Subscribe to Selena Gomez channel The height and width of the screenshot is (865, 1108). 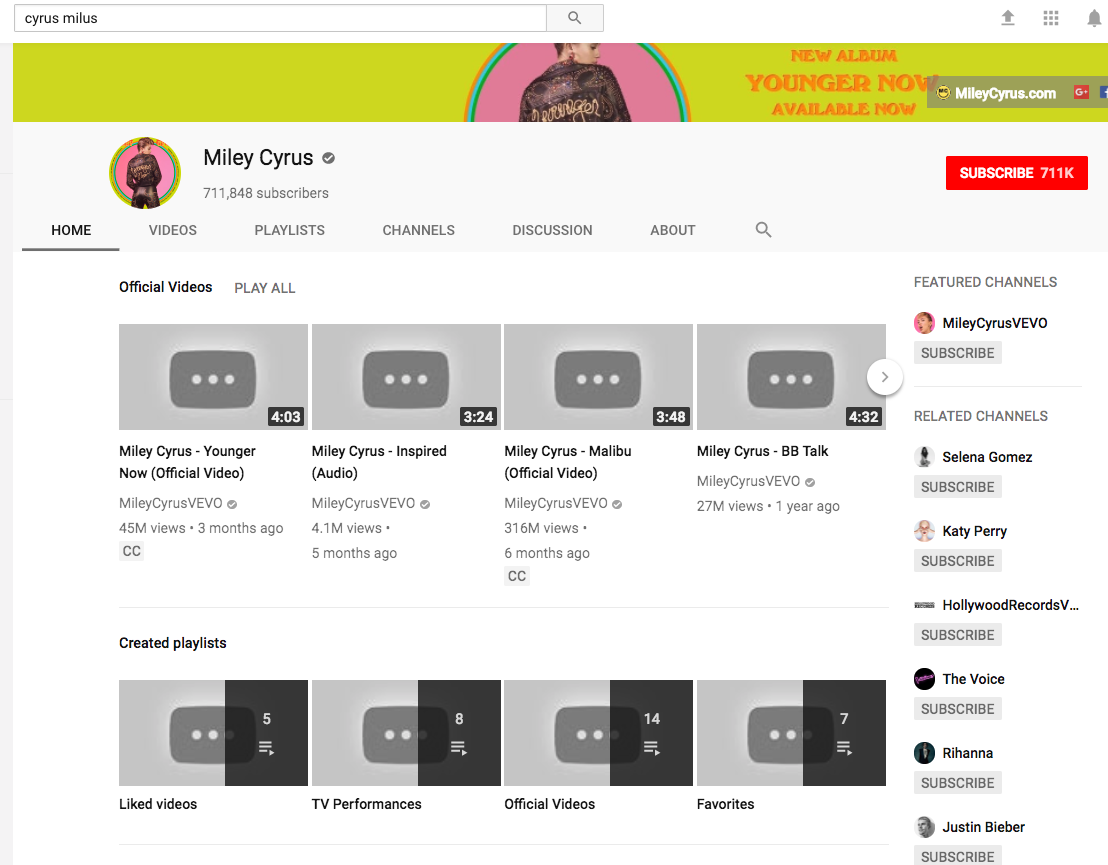pos(957,487)
